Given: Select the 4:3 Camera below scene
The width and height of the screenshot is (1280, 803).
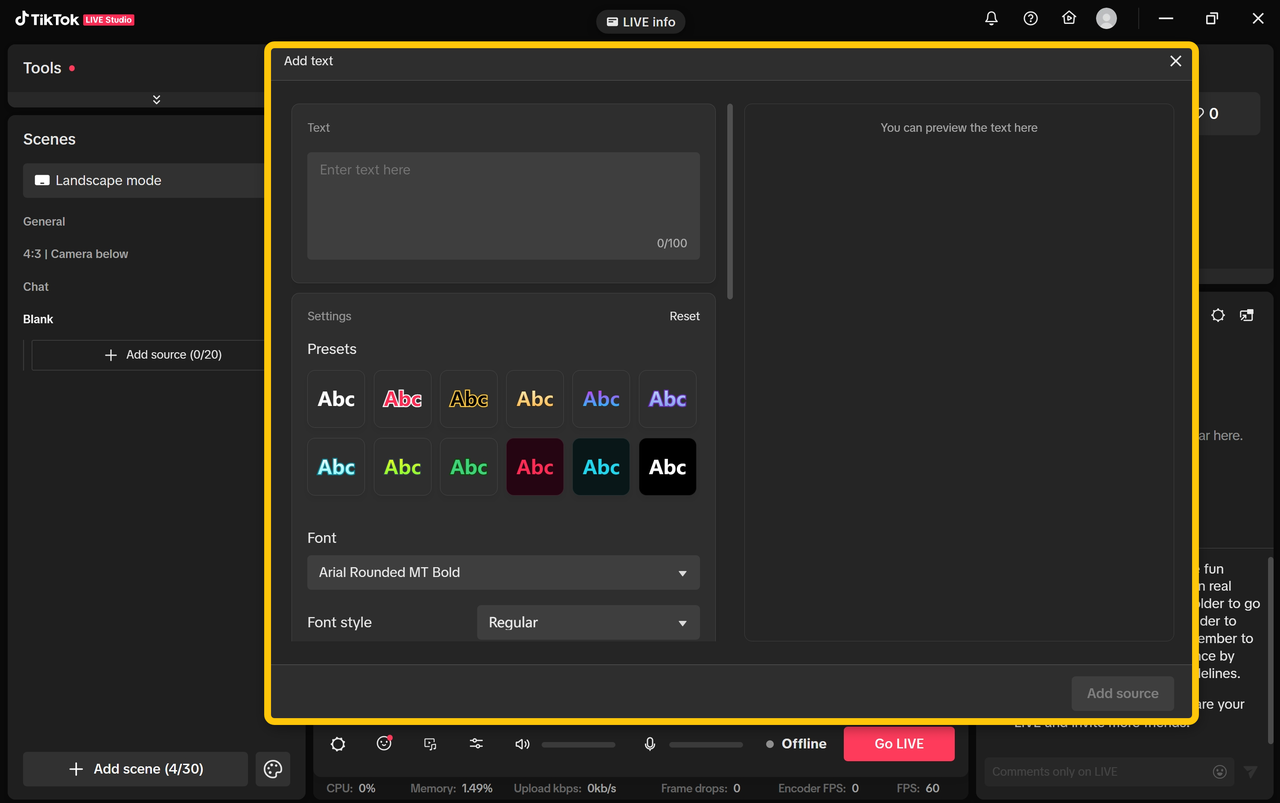Looking at the screenshot, I should [76, 254].
